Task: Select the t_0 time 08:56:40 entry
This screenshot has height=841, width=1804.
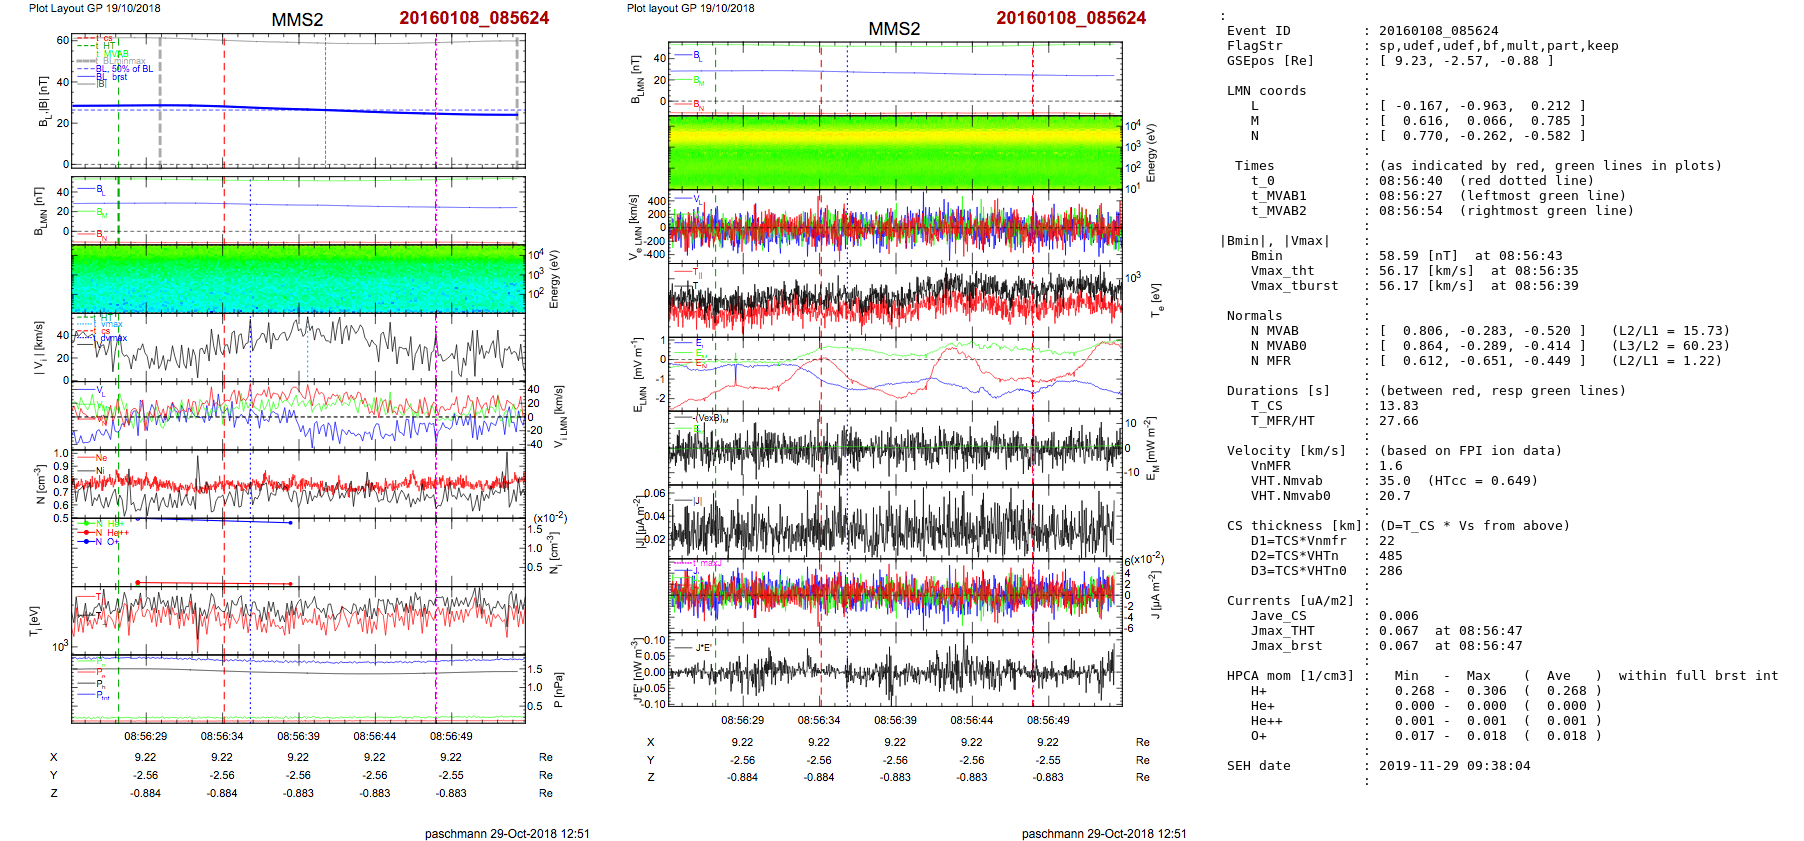Action: tap(1410, 181)
